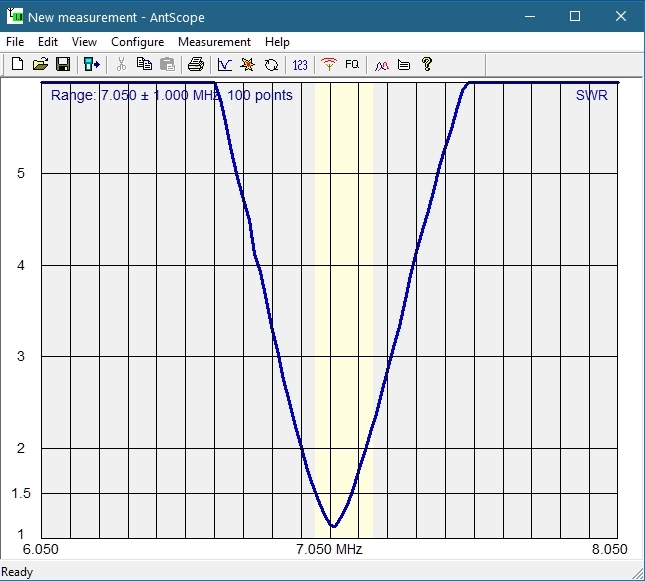Image resolution: width=645 pixels, height=581 pixels.
Task: Copy using the toolbar copy icon
Action: point(144,64)
